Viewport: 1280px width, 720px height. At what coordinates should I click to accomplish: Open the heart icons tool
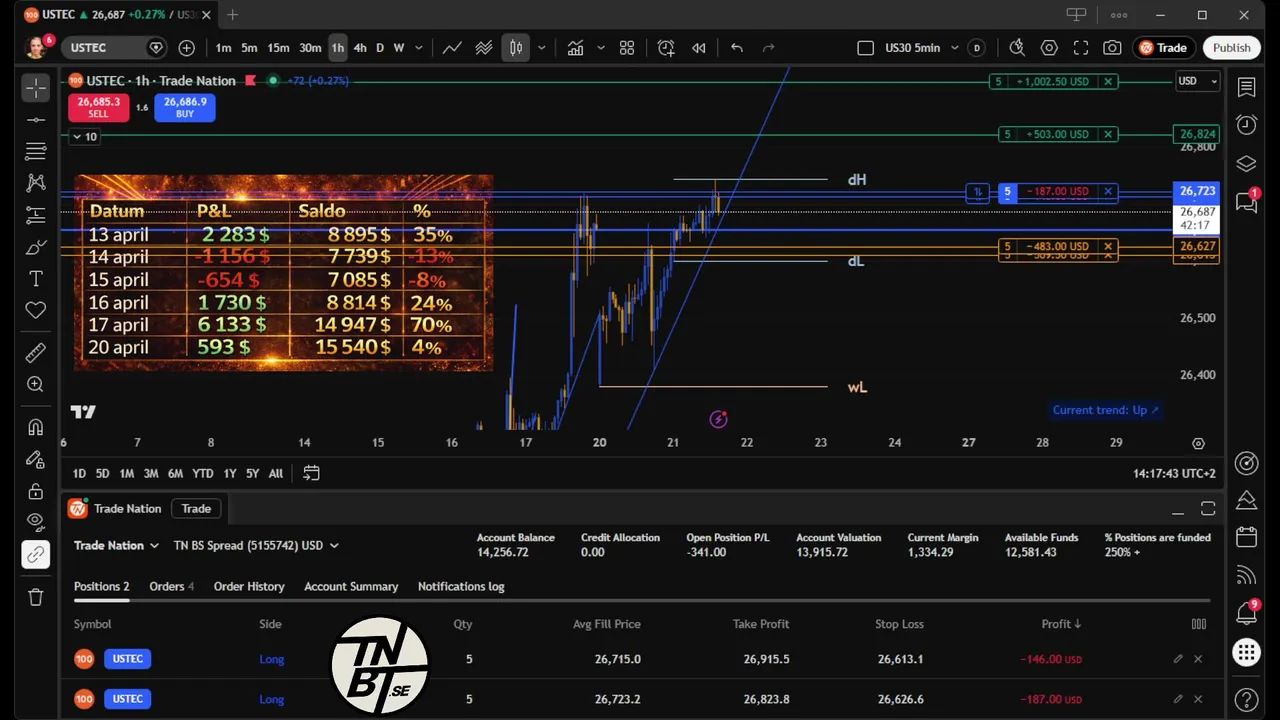coord(36,310)
